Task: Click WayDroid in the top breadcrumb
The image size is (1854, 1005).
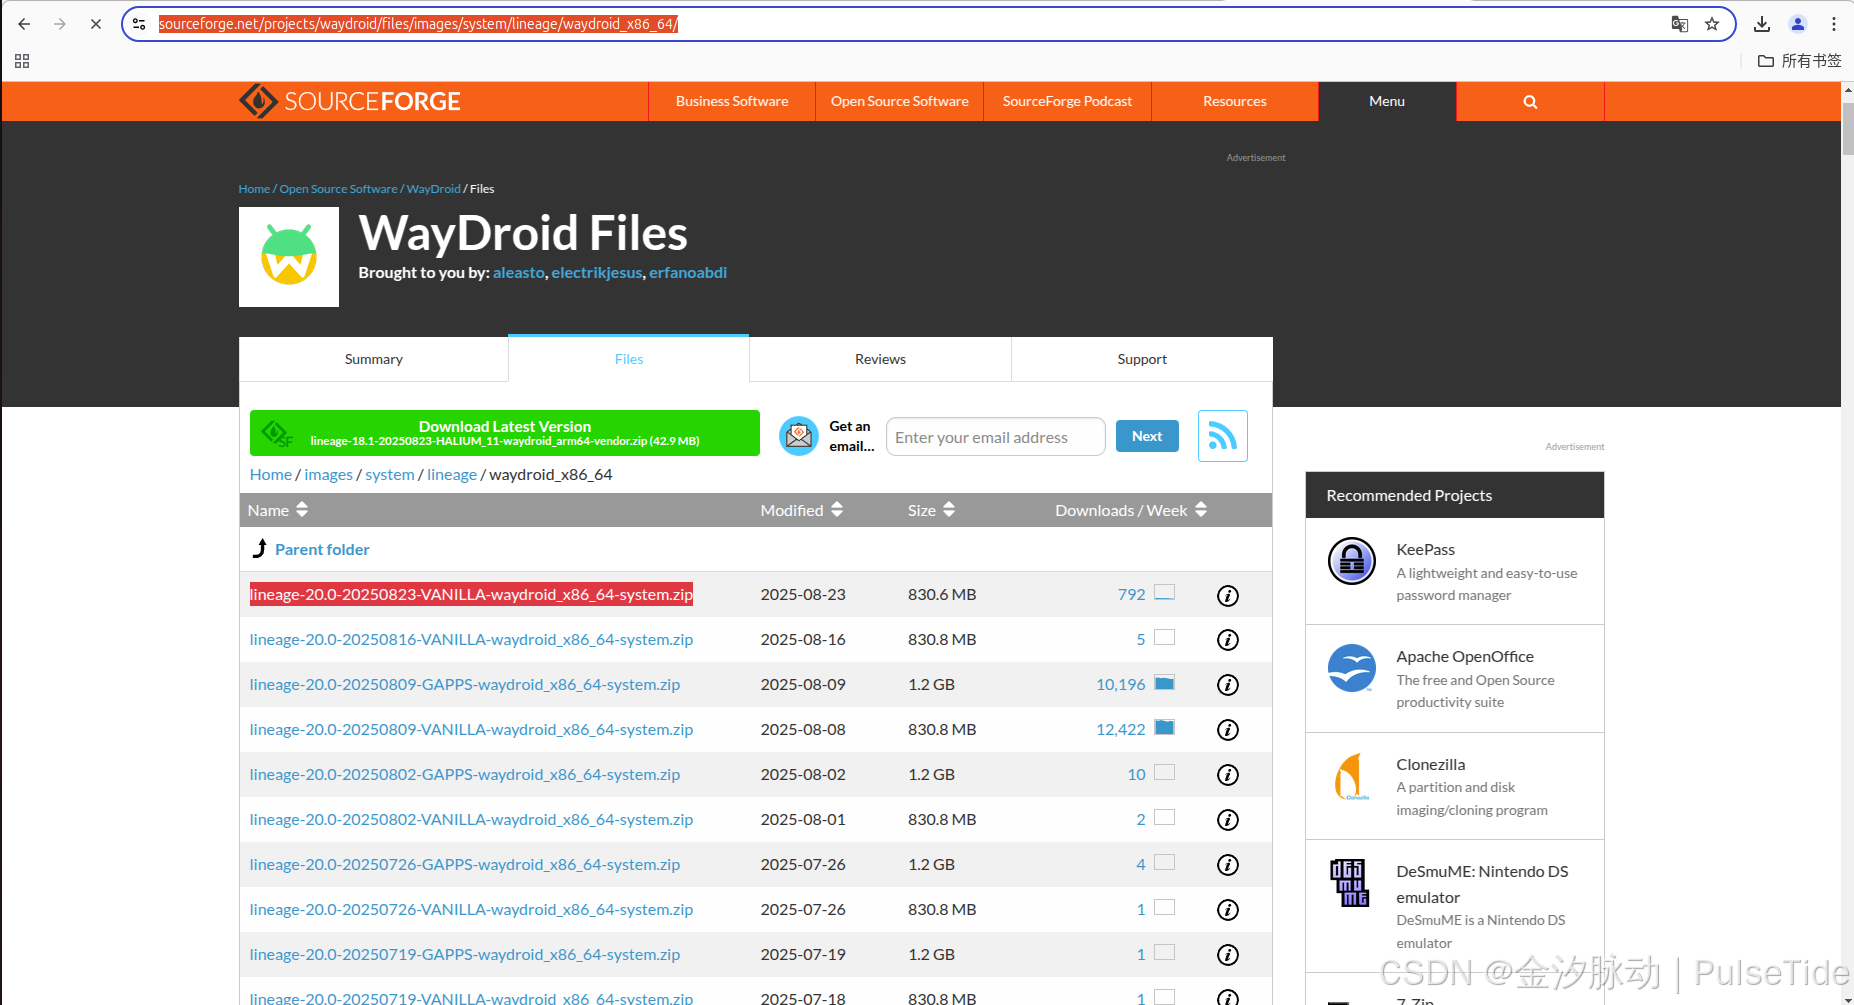Action: (433, 189)
